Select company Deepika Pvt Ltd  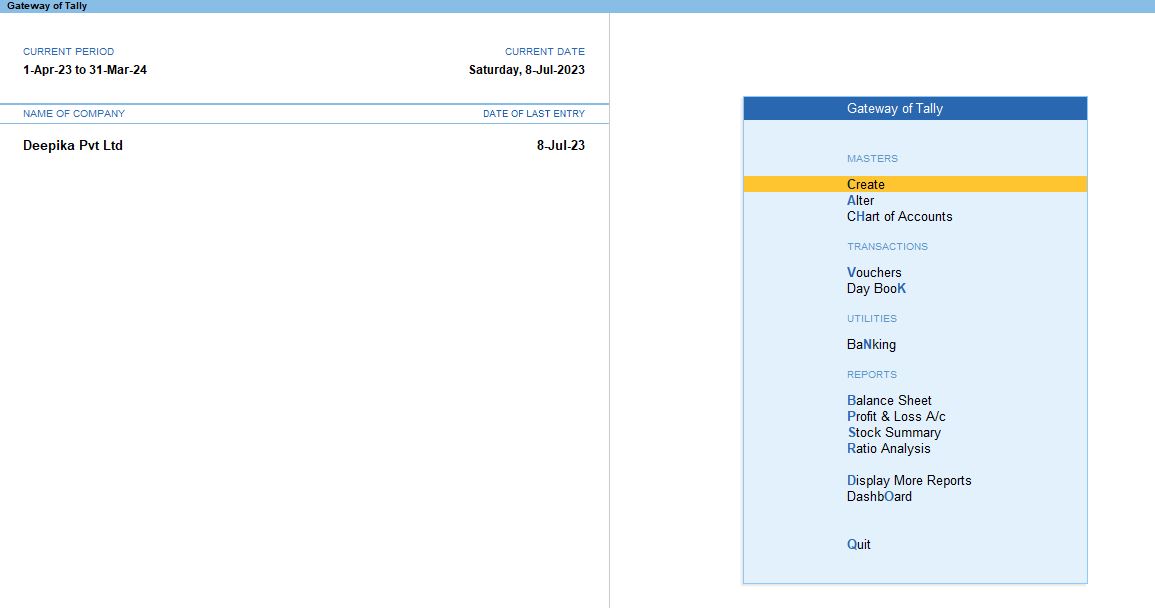[x=73, y=145]
